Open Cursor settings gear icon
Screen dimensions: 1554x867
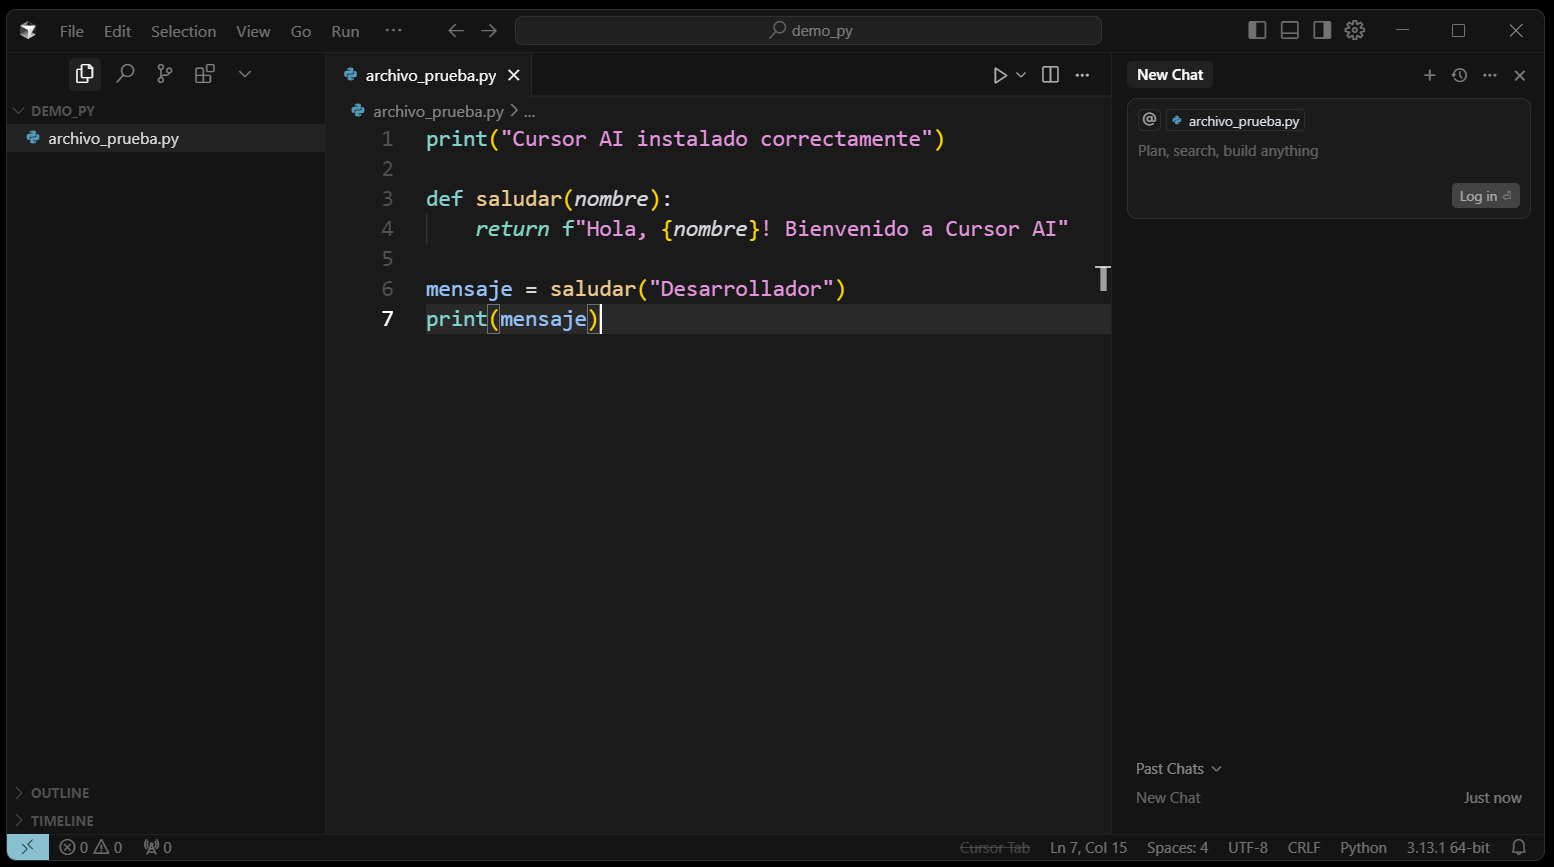1355,31
